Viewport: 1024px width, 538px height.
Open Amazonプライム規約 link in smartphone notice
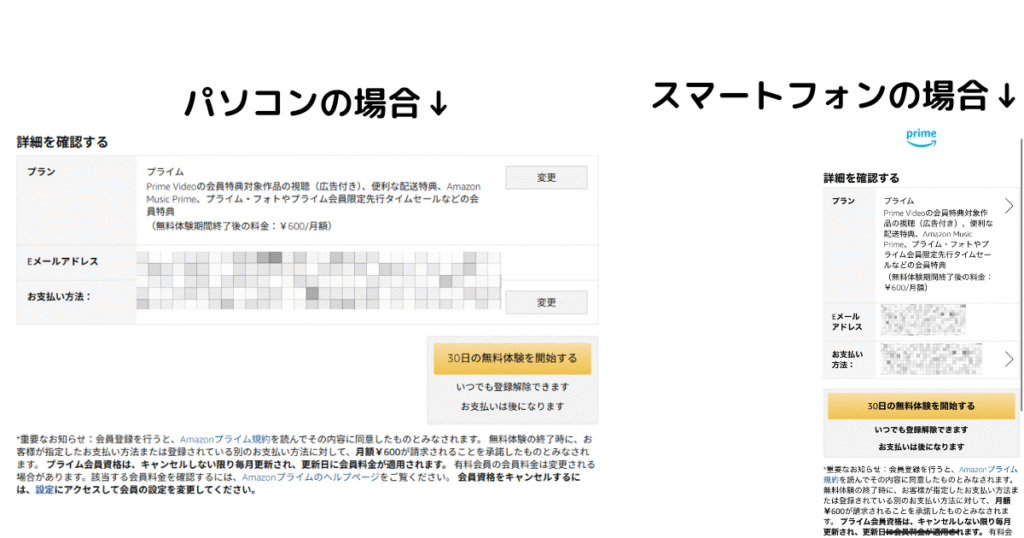(986, 469)
